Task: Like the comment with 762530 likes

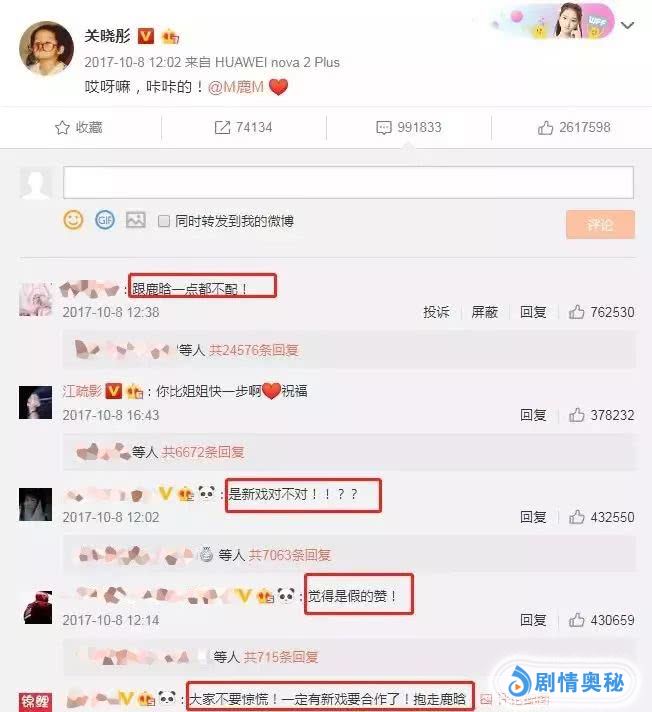Action: click(x=602, y=312)
